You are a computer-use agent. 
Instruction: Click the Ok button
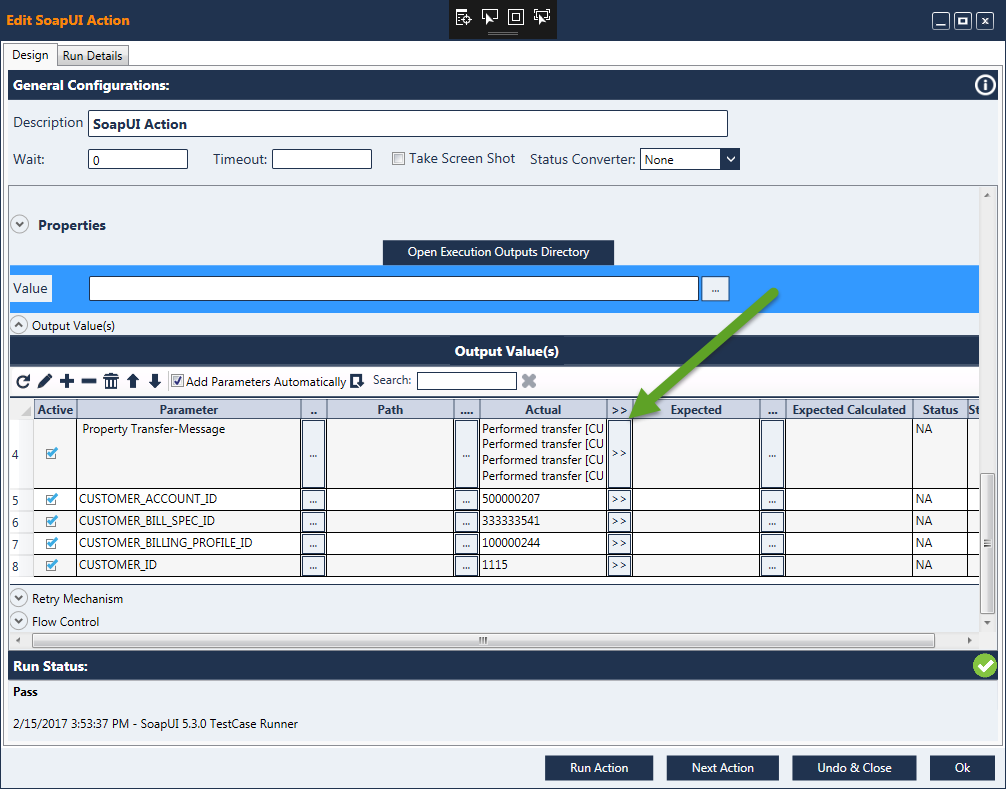(962, 768)
